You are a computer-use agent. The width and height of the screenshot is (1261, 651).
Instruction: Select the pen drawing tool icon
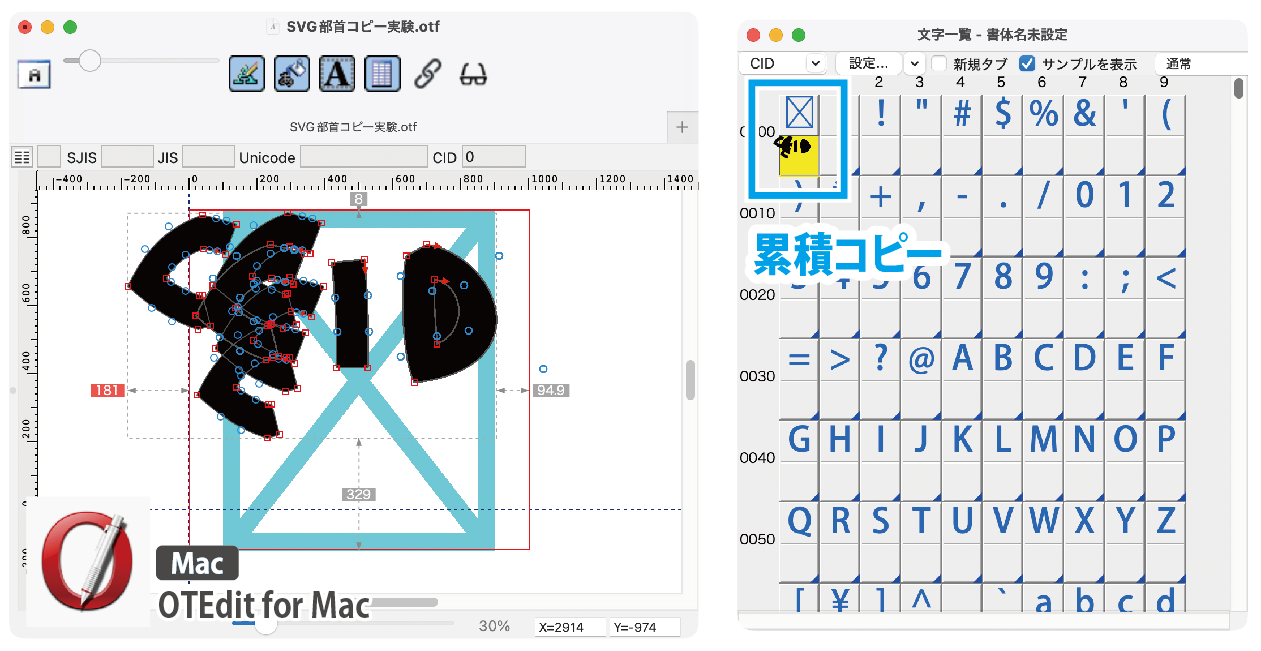click(246, 73)
